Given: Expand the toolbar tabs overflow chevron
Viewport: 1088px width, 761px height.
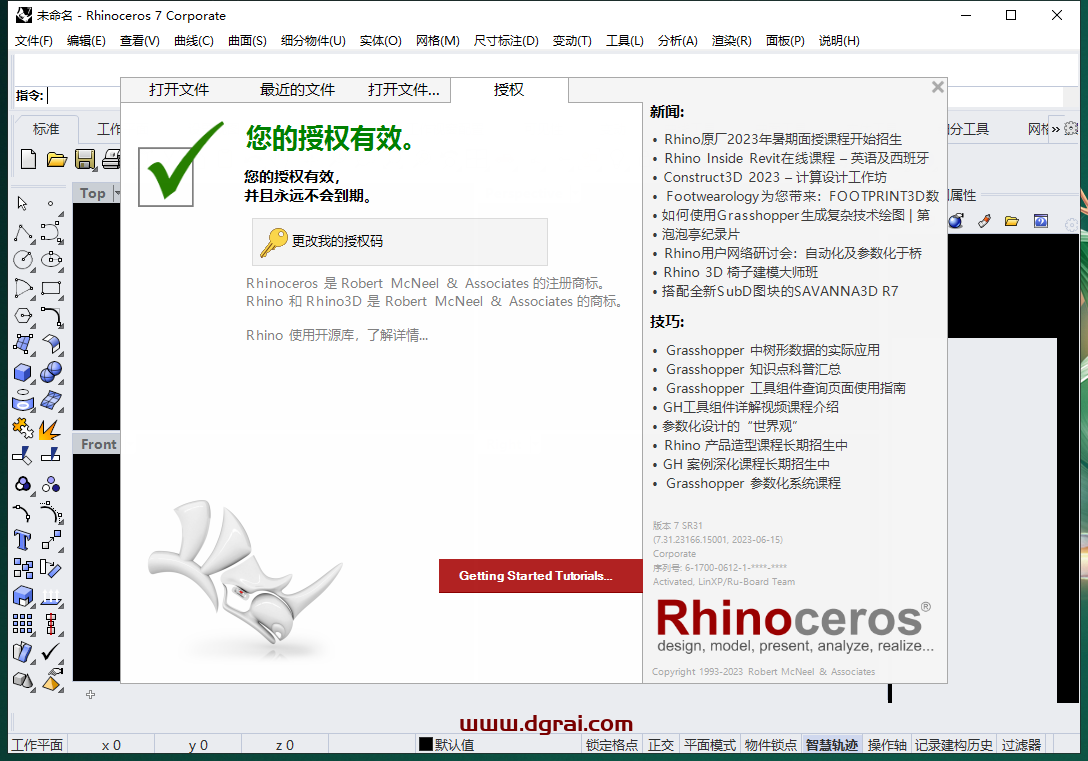Looking at the screenshot, I should (1055, 129).
